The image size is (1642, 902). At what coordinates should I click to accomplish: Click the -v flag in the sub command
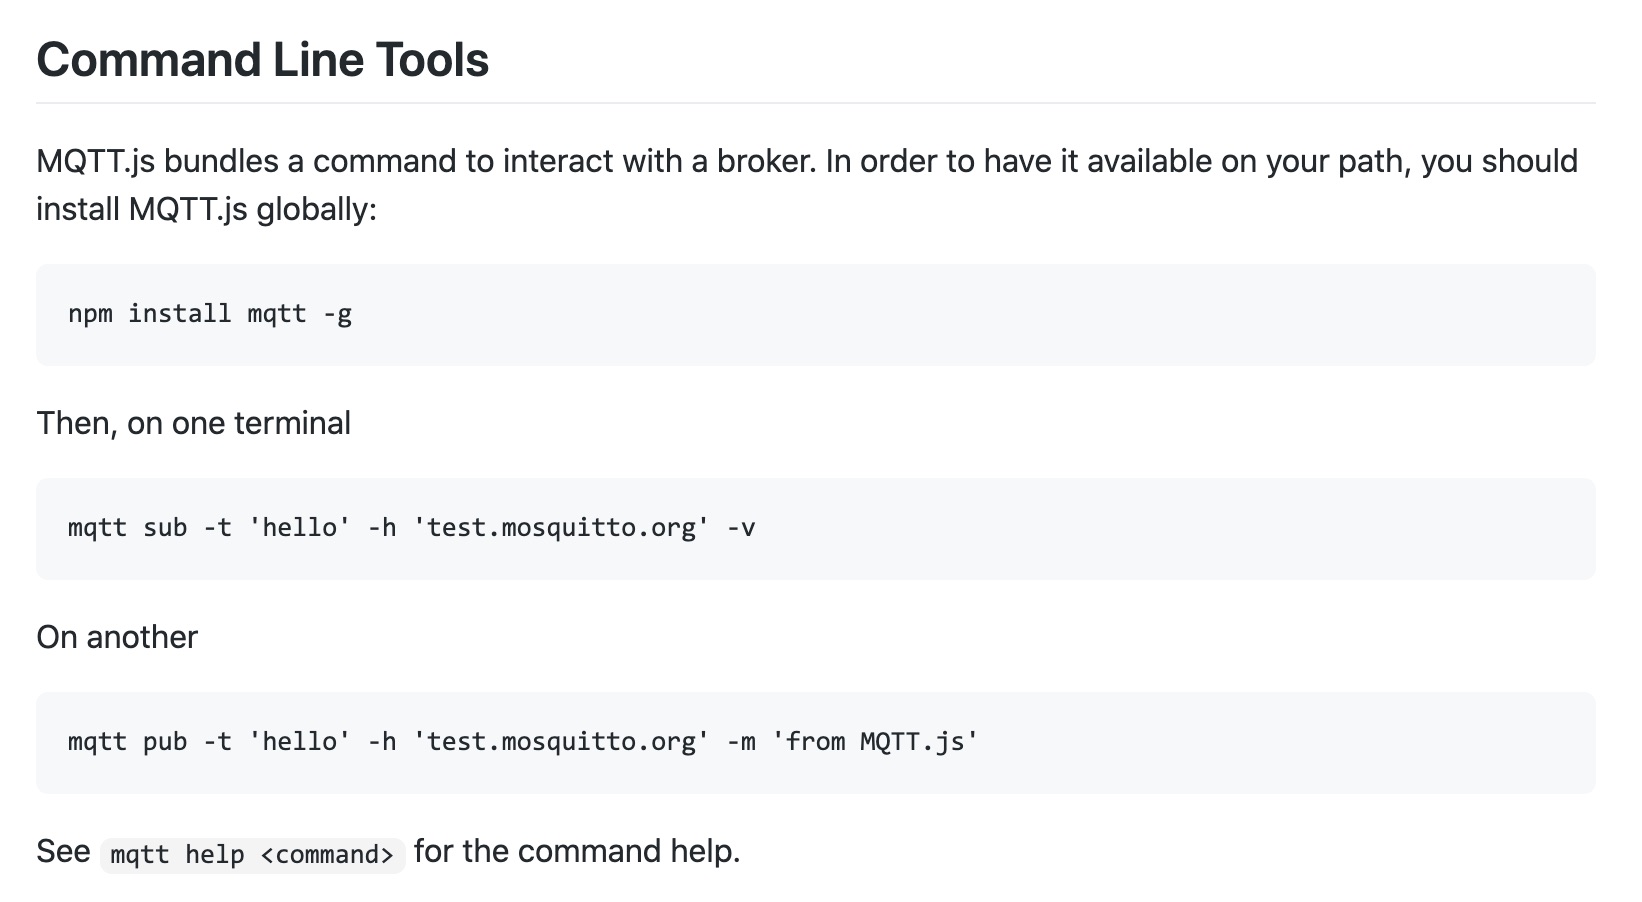coord(741,528)
